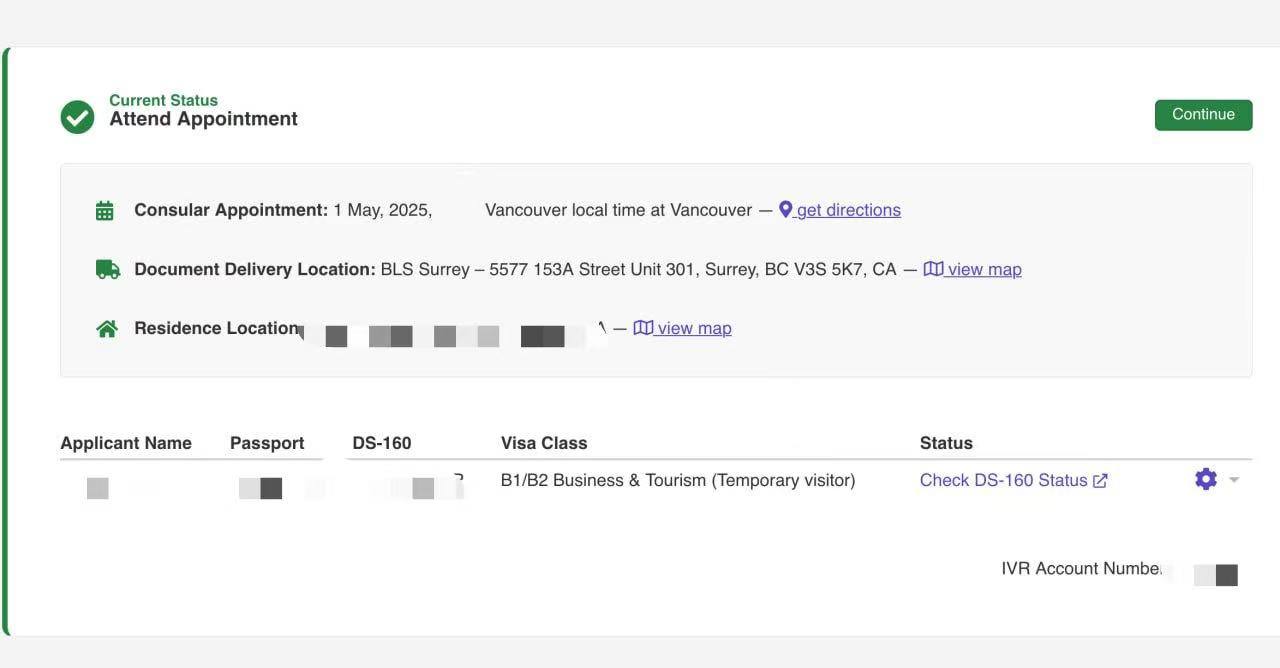The width and height of the screenshot is (1280, 668).
Task: Open view map link for Residence Location
Action: [694, 328]
